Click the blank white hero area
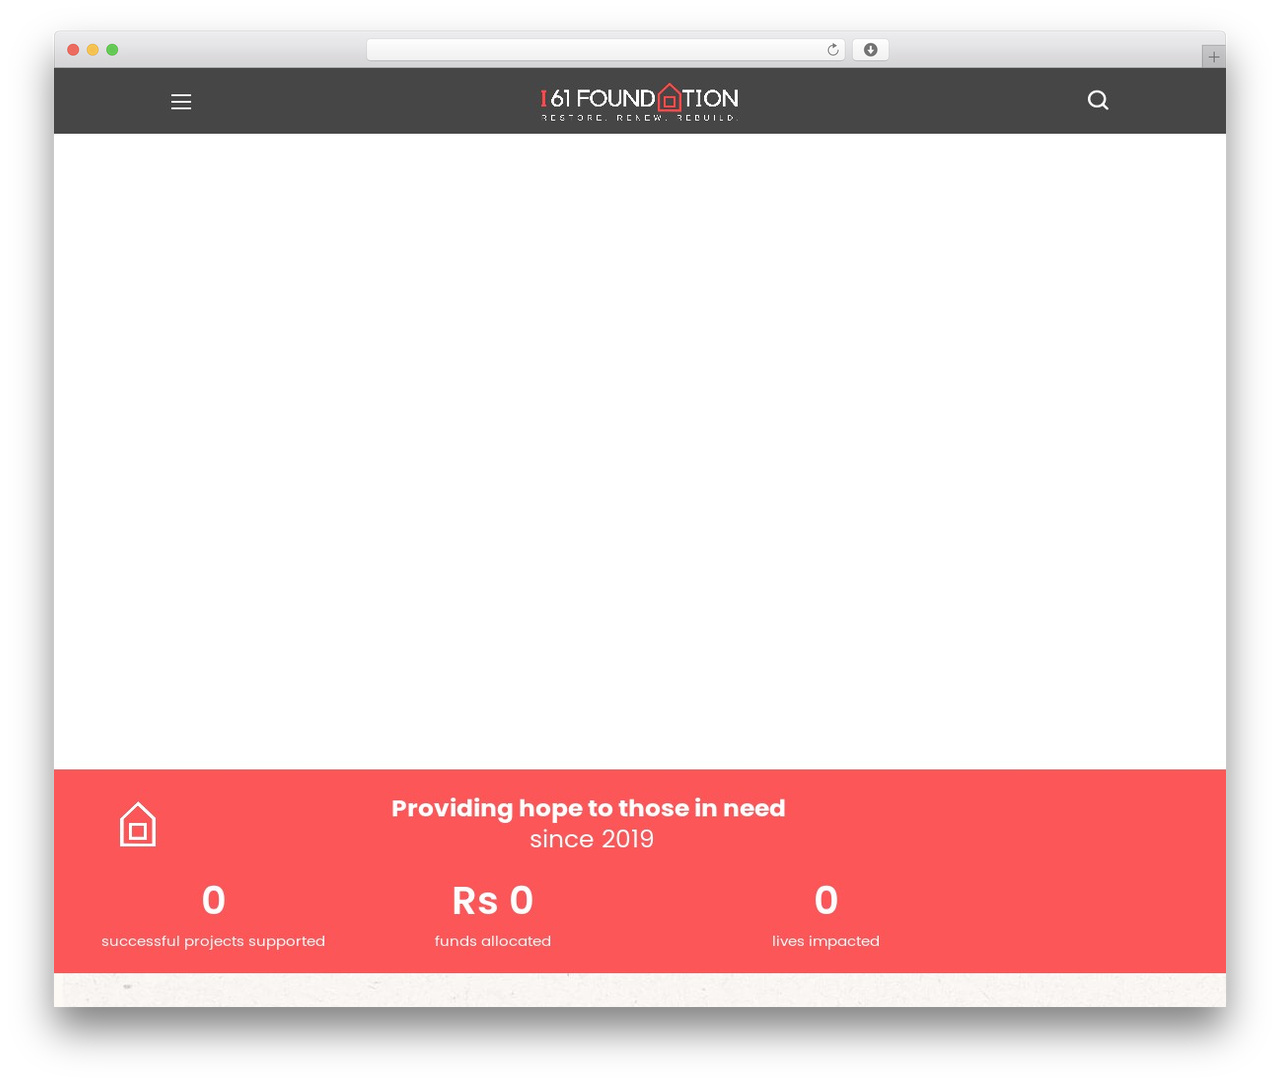Screen dimensions: 1280x1084 640,451
